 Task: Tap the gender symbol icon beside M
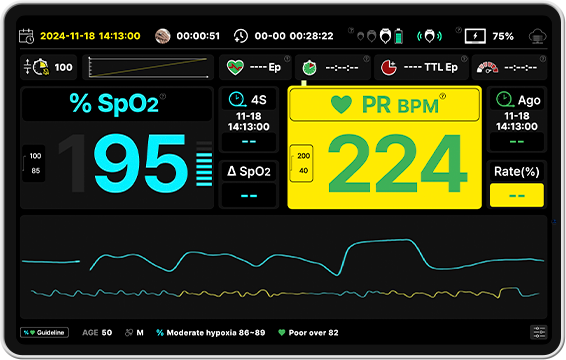pos(129,333)
